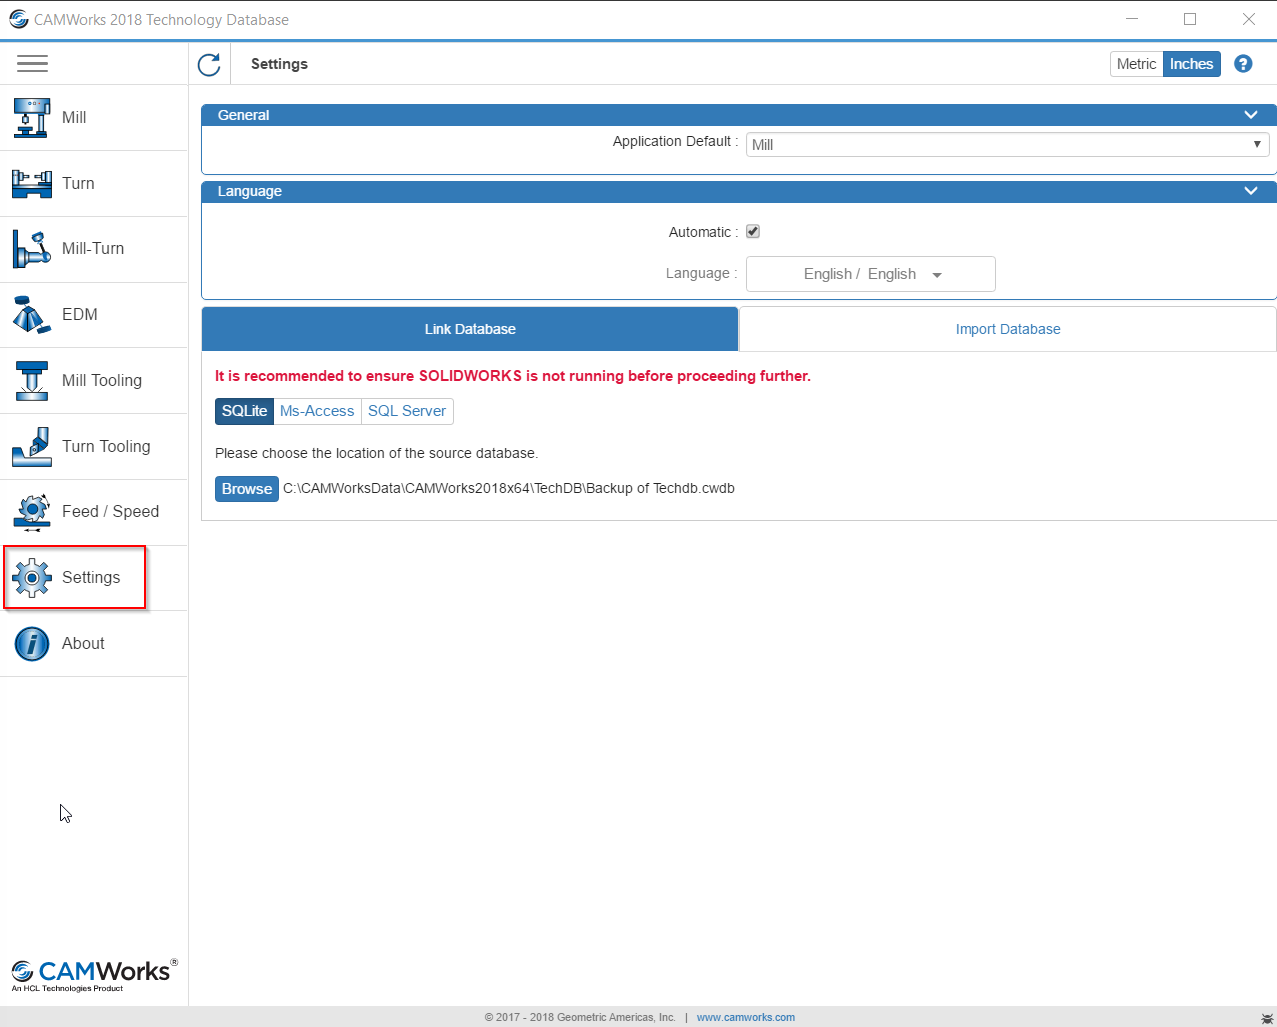The width and height of the screenshot is (1277, 1027).
Task: Select Ms-Access database type
Action: (x=317, y=411)
